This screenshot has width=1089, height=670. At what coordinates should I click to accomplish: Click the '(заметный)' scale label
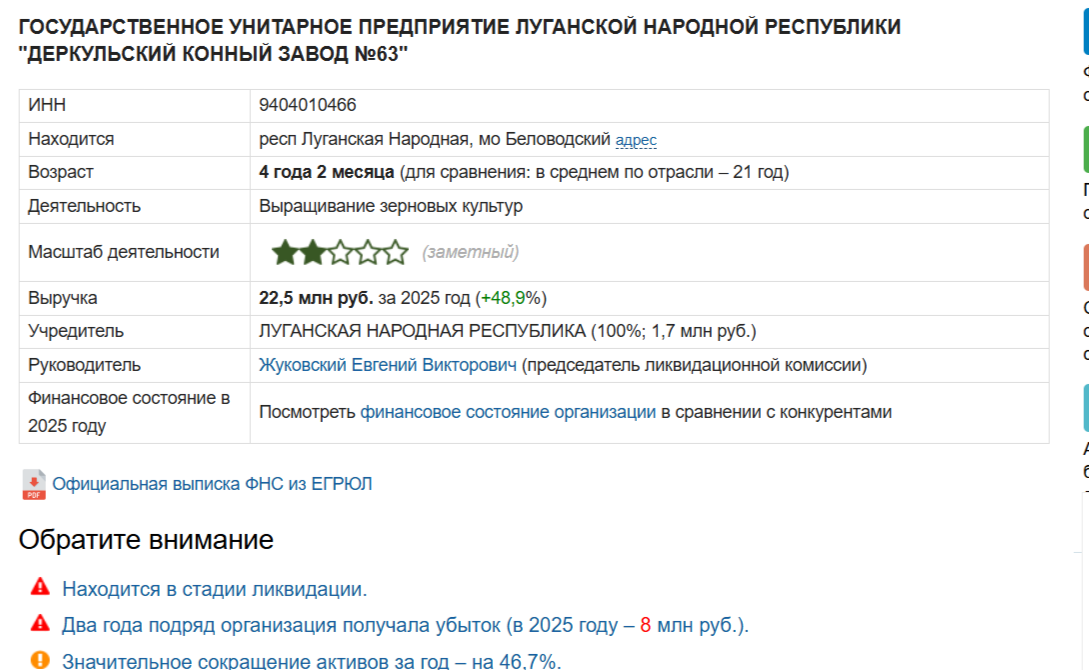pos(470,253)
